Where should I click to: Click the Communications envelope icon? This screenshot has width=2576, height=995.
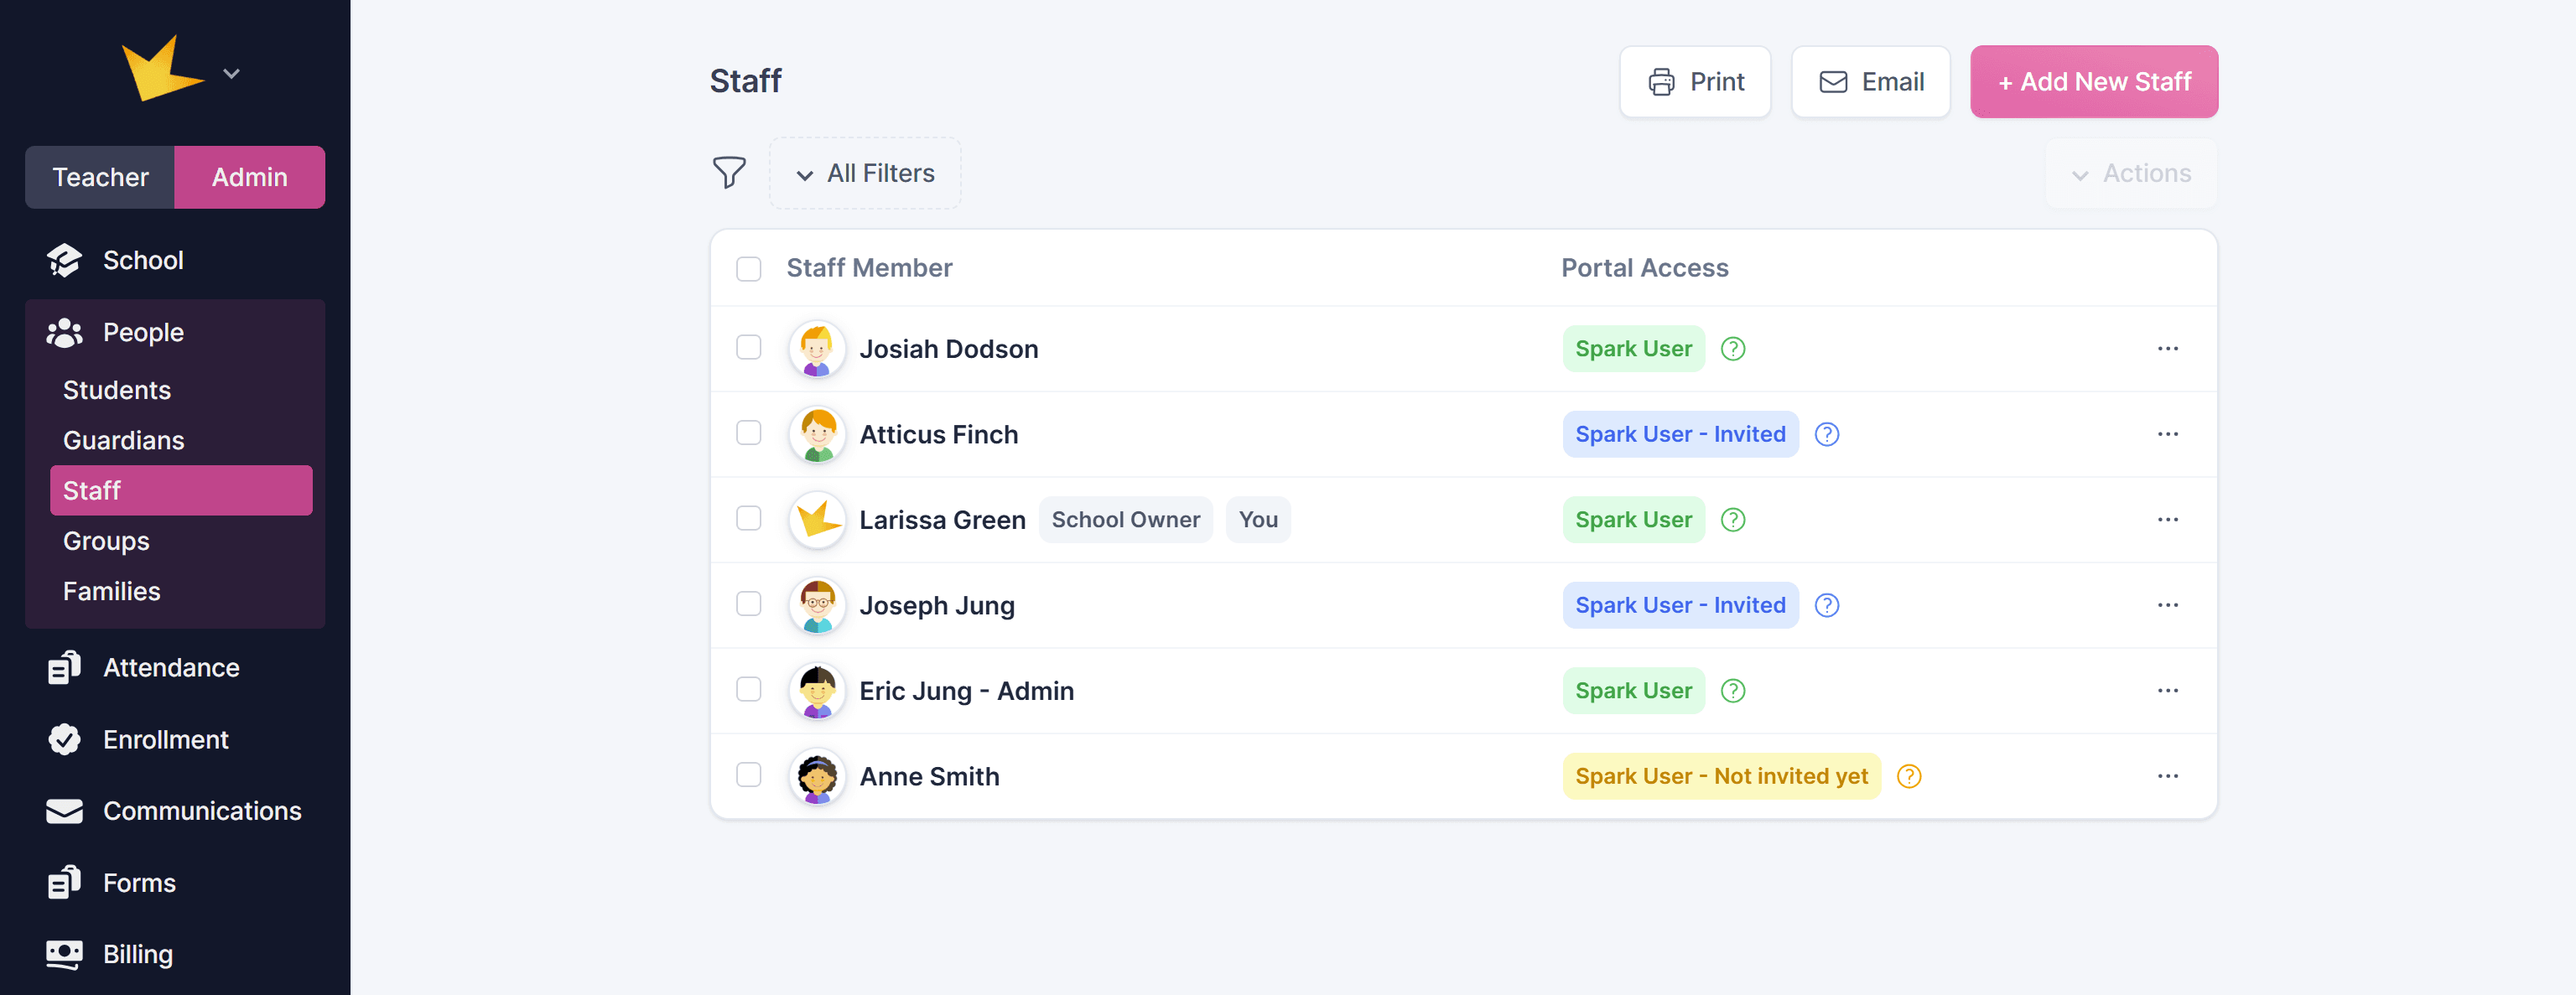(65, 811)
